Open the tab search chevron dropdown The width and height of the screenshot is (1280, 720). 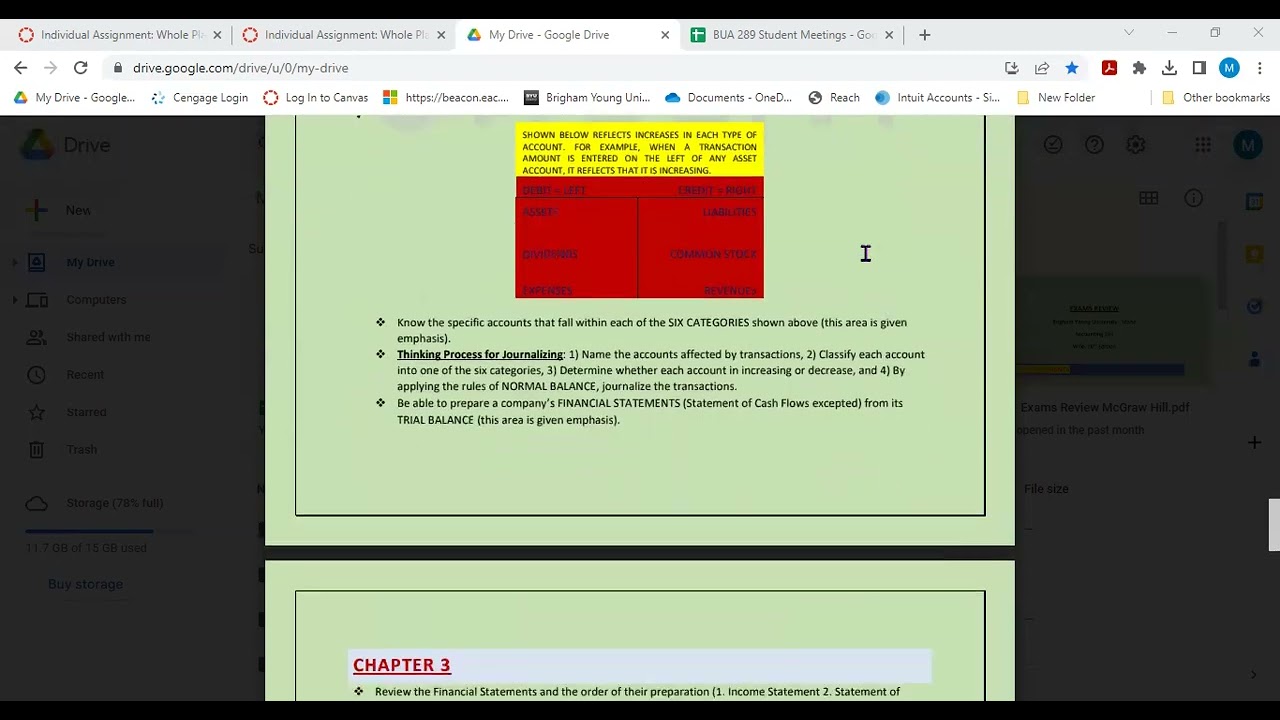coord(1129,33)
